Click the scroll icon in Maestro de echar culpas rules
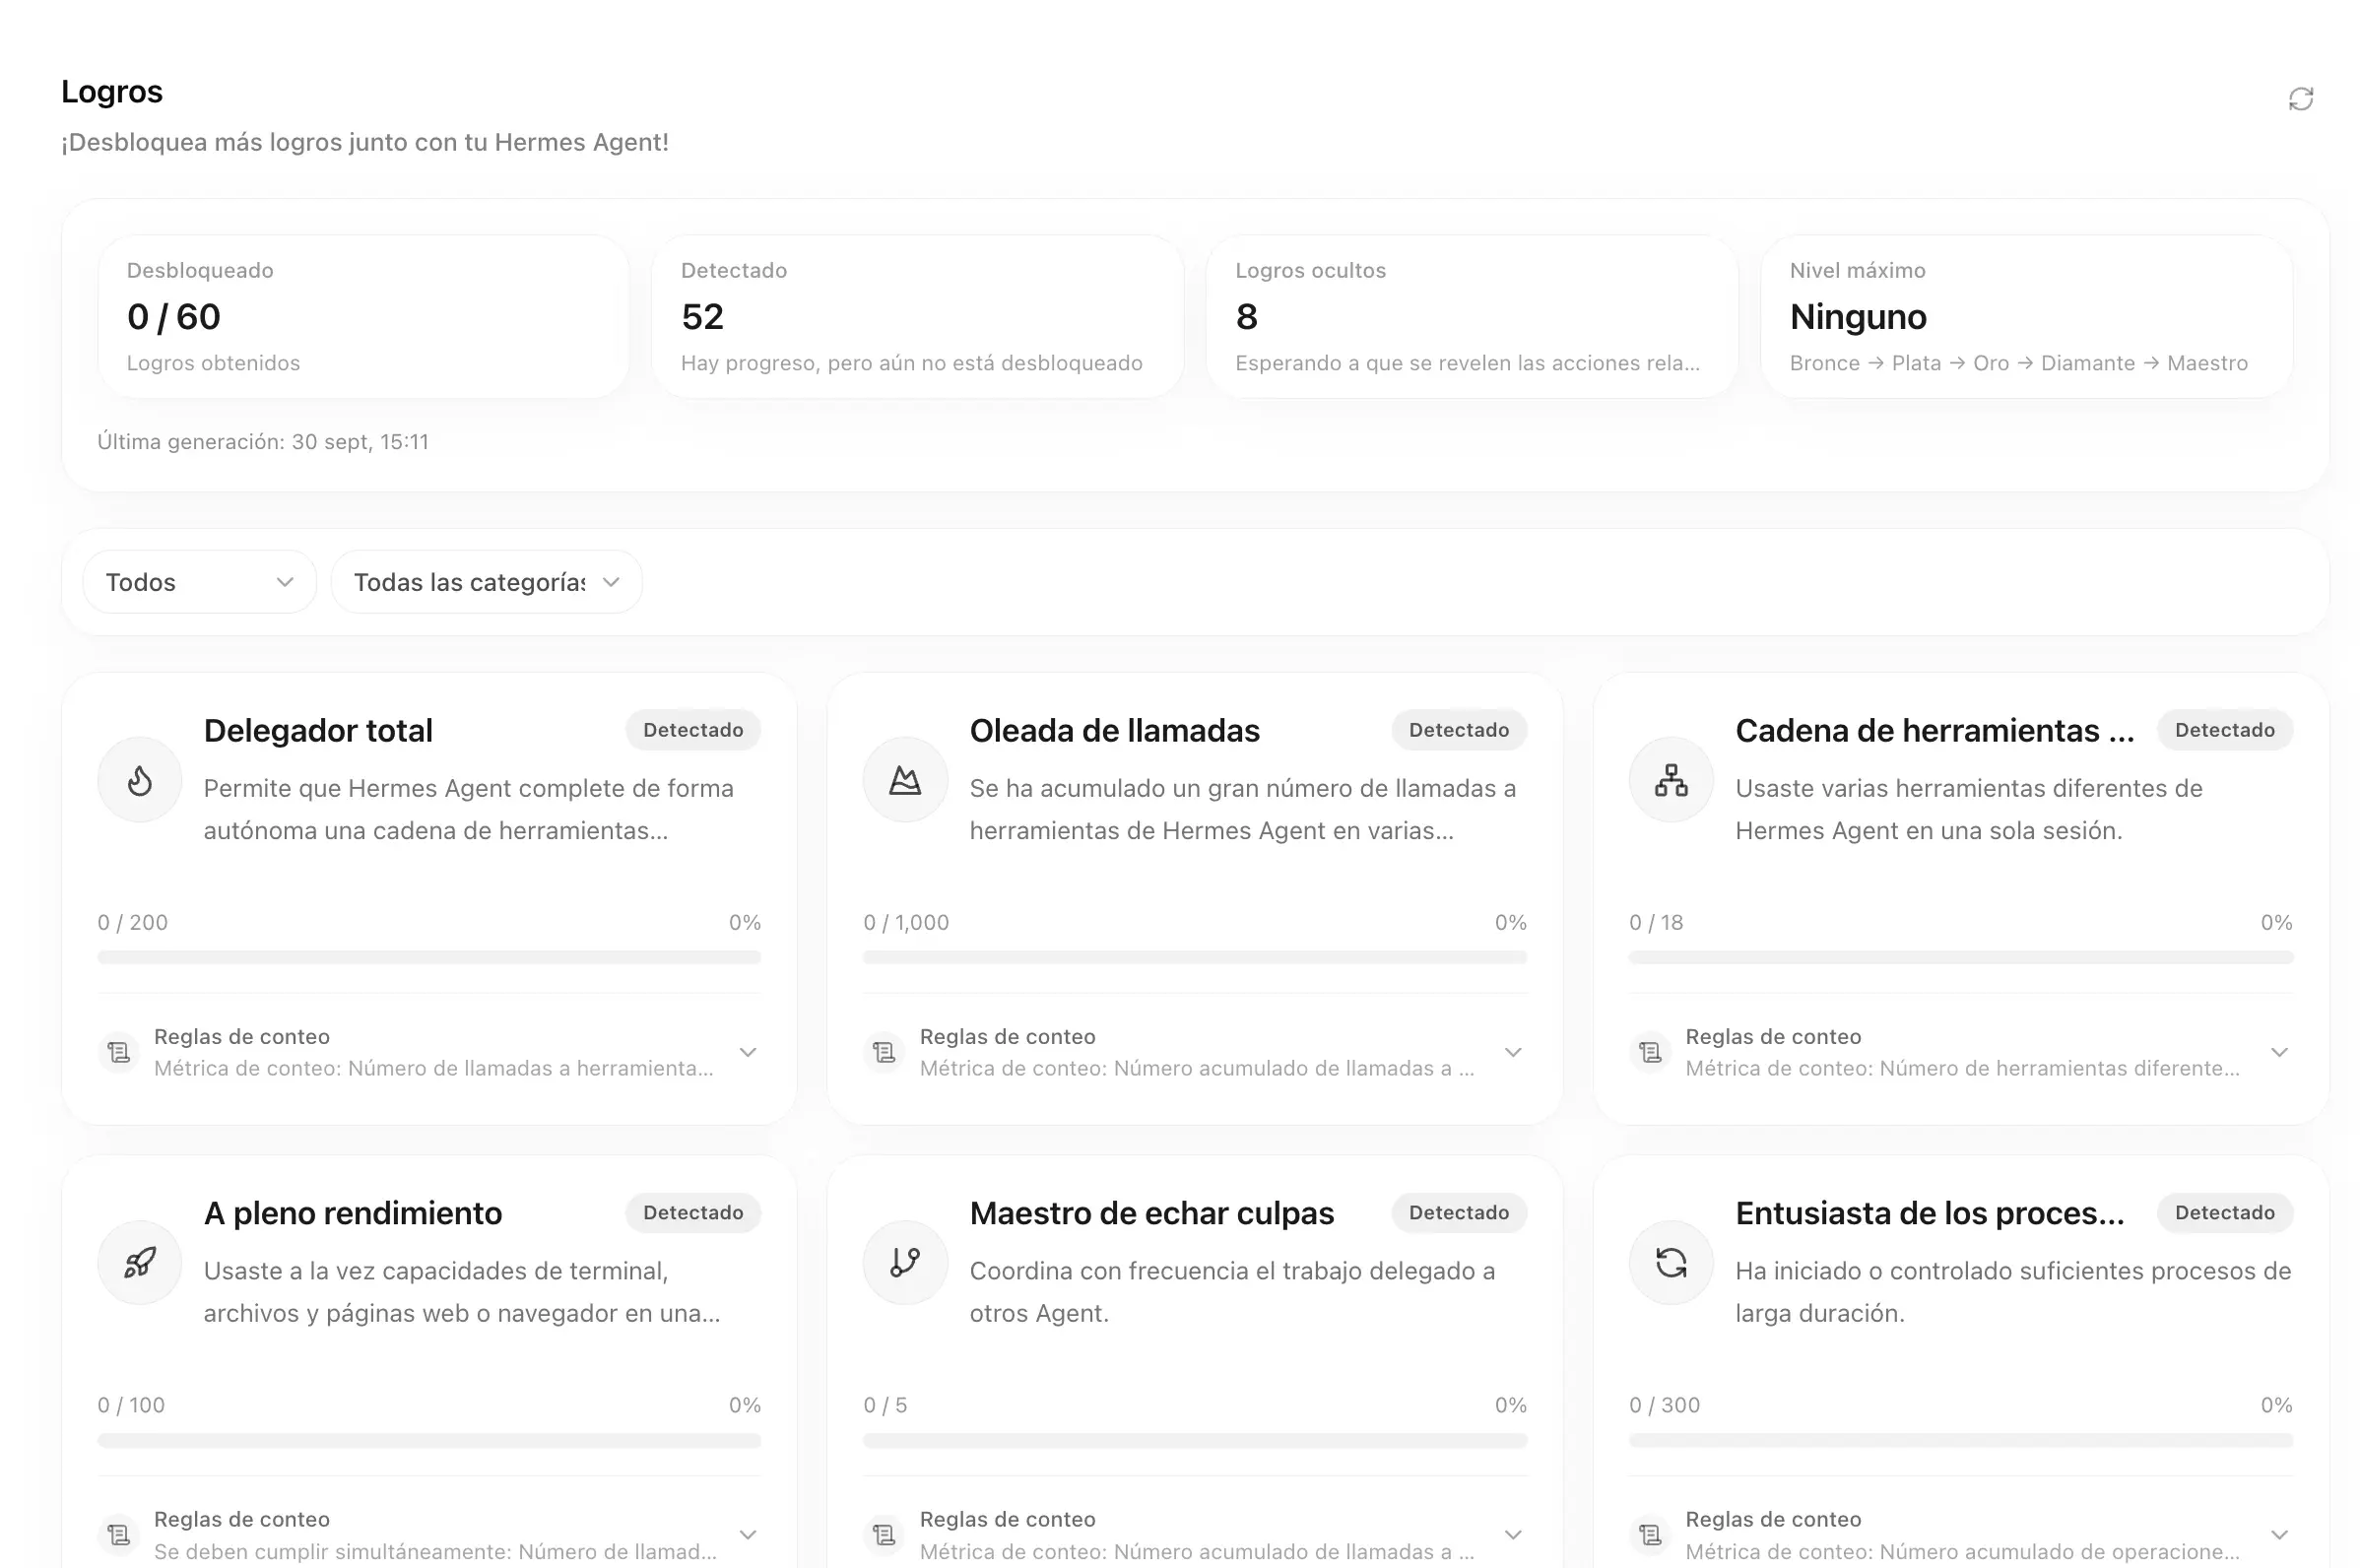Screen dimensions: 2360x1568 tap(884, 1534)
